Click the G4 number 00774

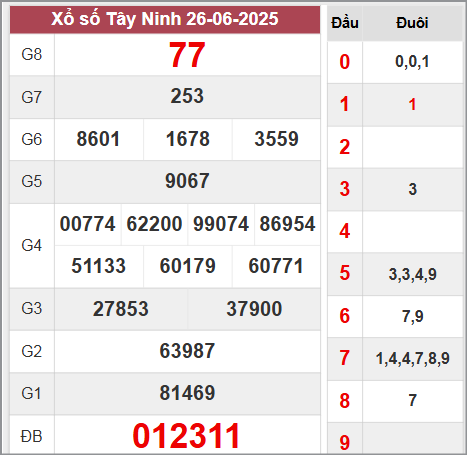pyautogui.click(x=88, y=224)
